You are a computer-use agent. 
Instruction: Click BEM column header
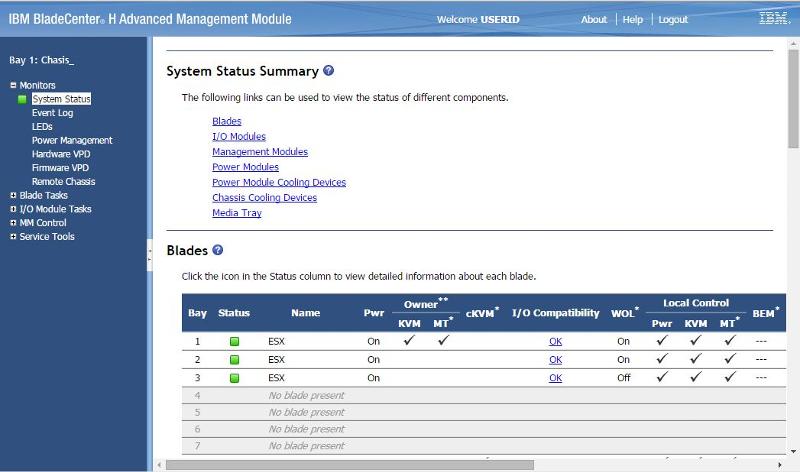coord(766,313)
